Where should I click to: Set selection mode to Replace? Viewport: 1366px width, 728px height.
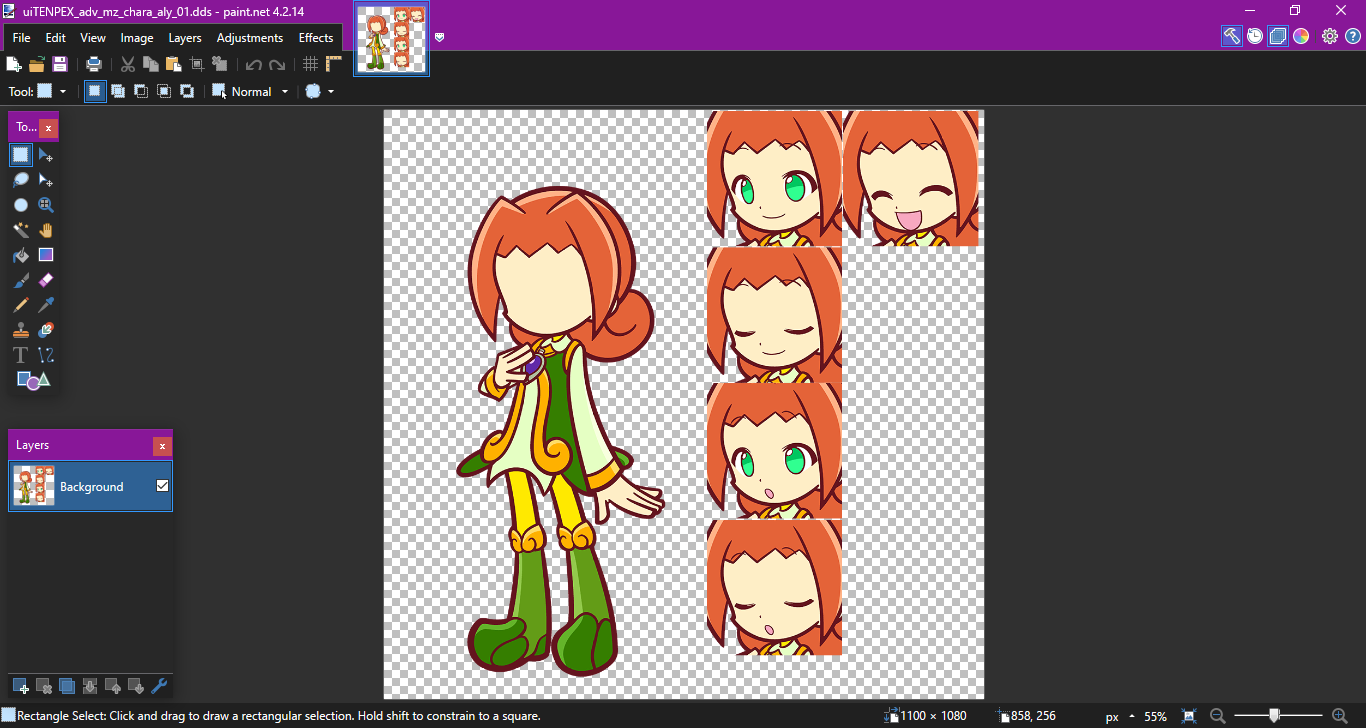point(95,91)
